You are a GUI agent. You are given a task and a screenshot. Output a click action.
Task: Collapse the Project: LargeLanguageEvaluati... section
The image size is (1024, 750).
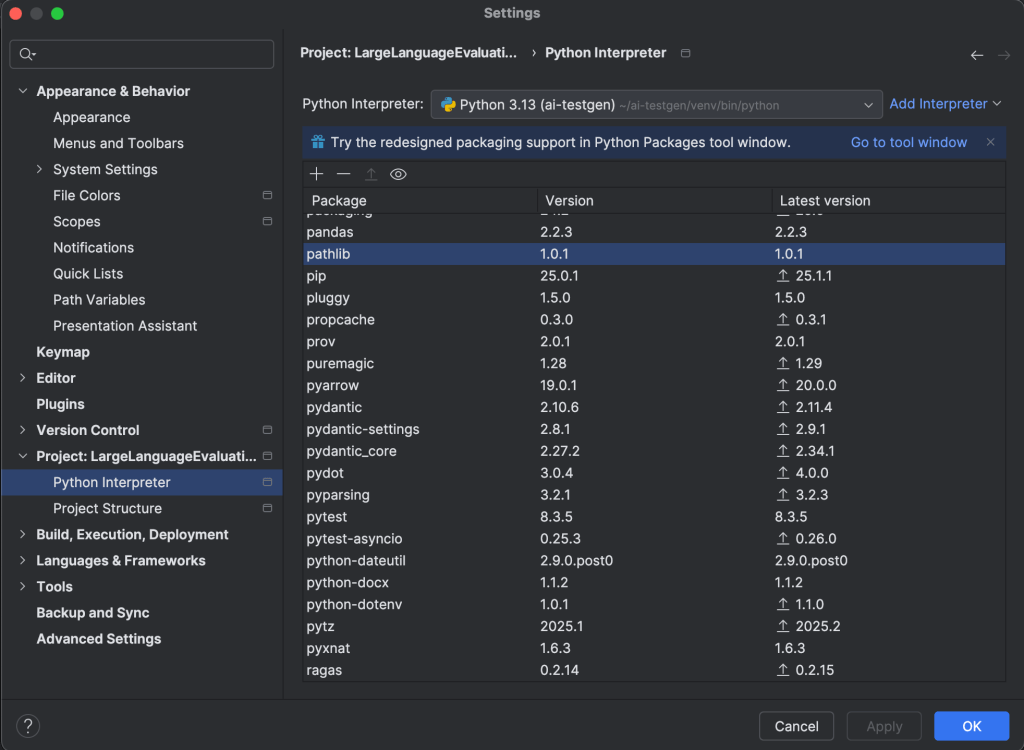point(23,456)
